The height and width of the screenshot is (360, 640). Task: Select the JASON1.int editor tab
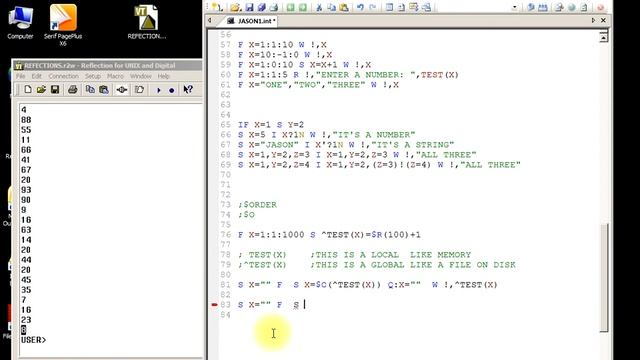coord(251,20)
